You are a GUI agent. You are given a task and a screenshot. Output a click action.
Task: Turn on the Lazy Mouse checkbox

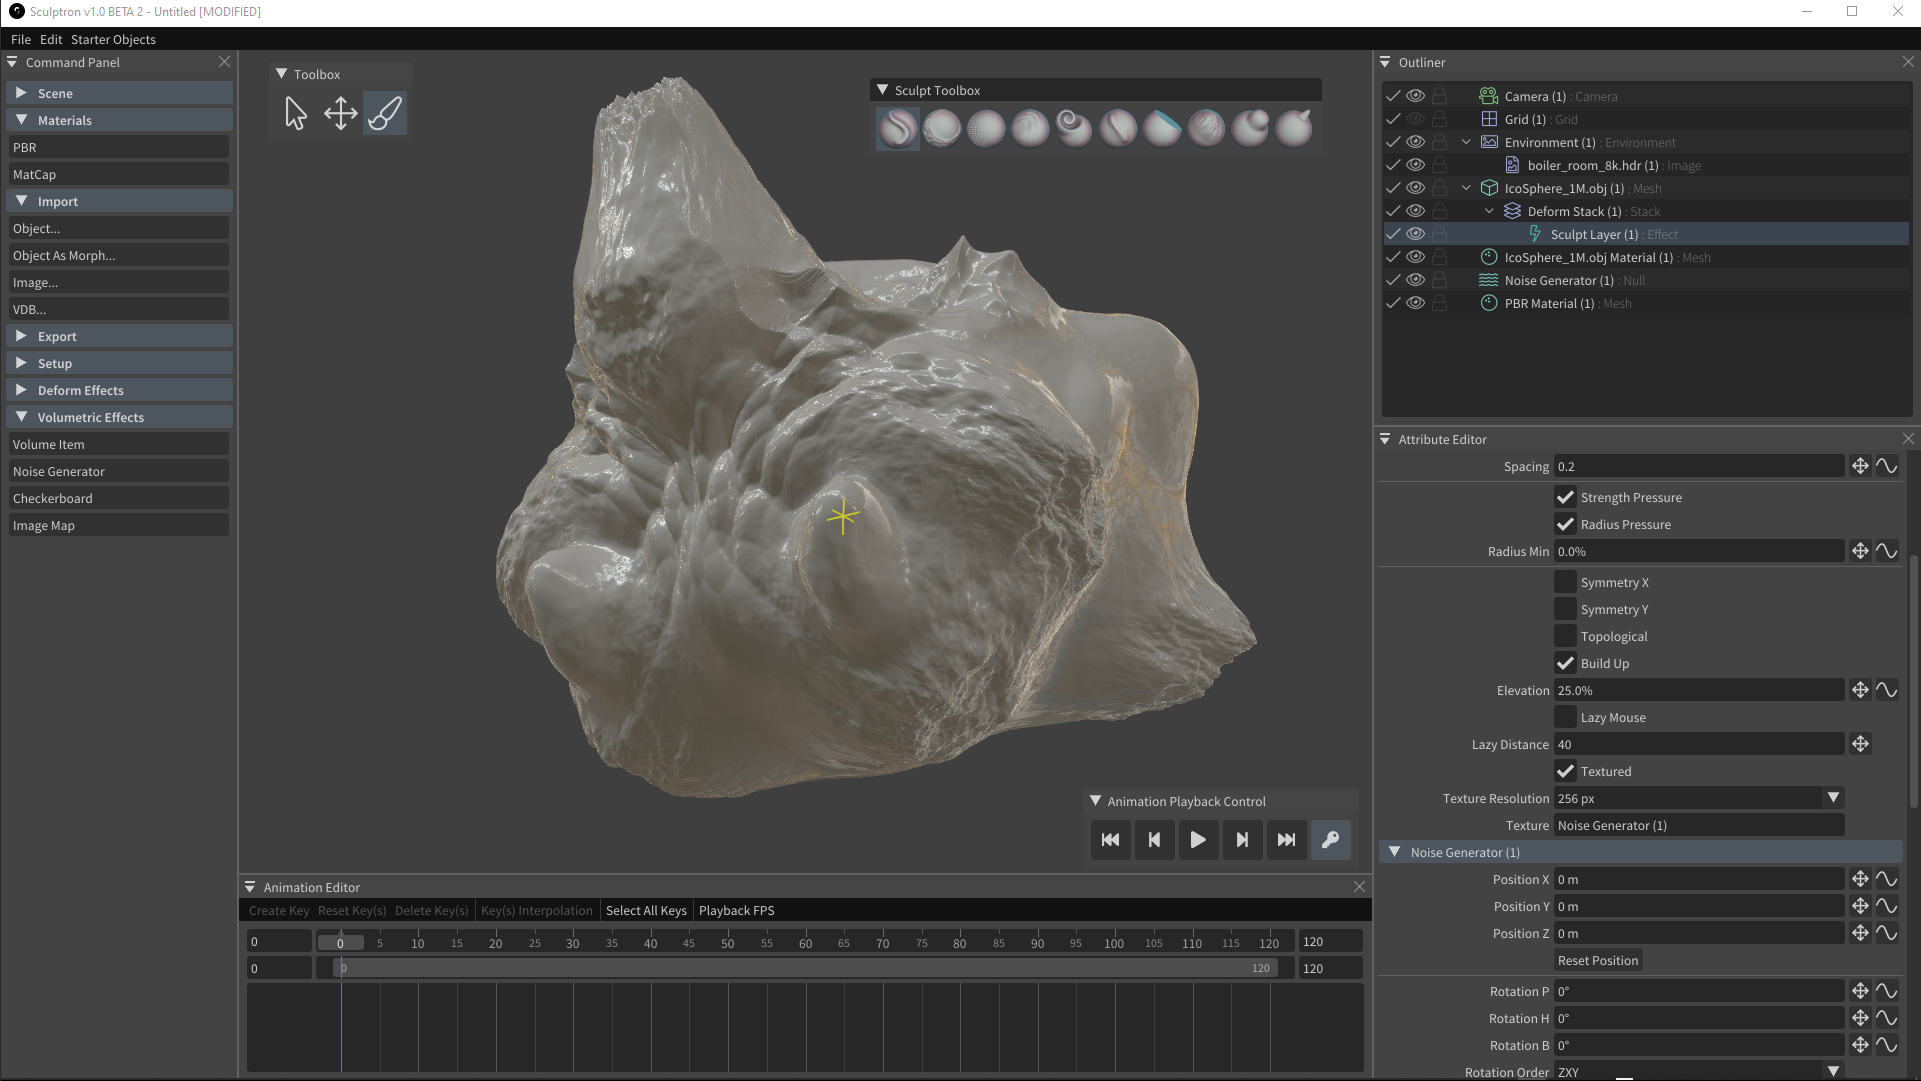(1565, 717)
